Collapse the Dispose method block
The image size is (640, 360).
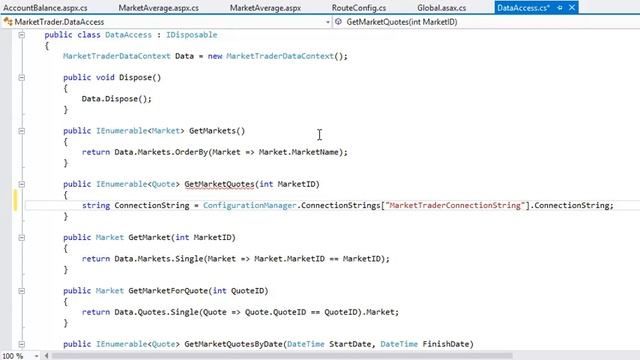point(22,78)
